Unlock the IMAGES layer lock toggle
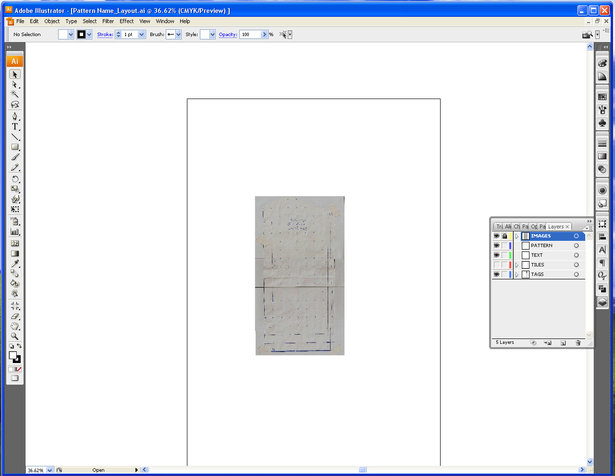Image resolution: width=615 pixels, height=476 pixels. 504,236
